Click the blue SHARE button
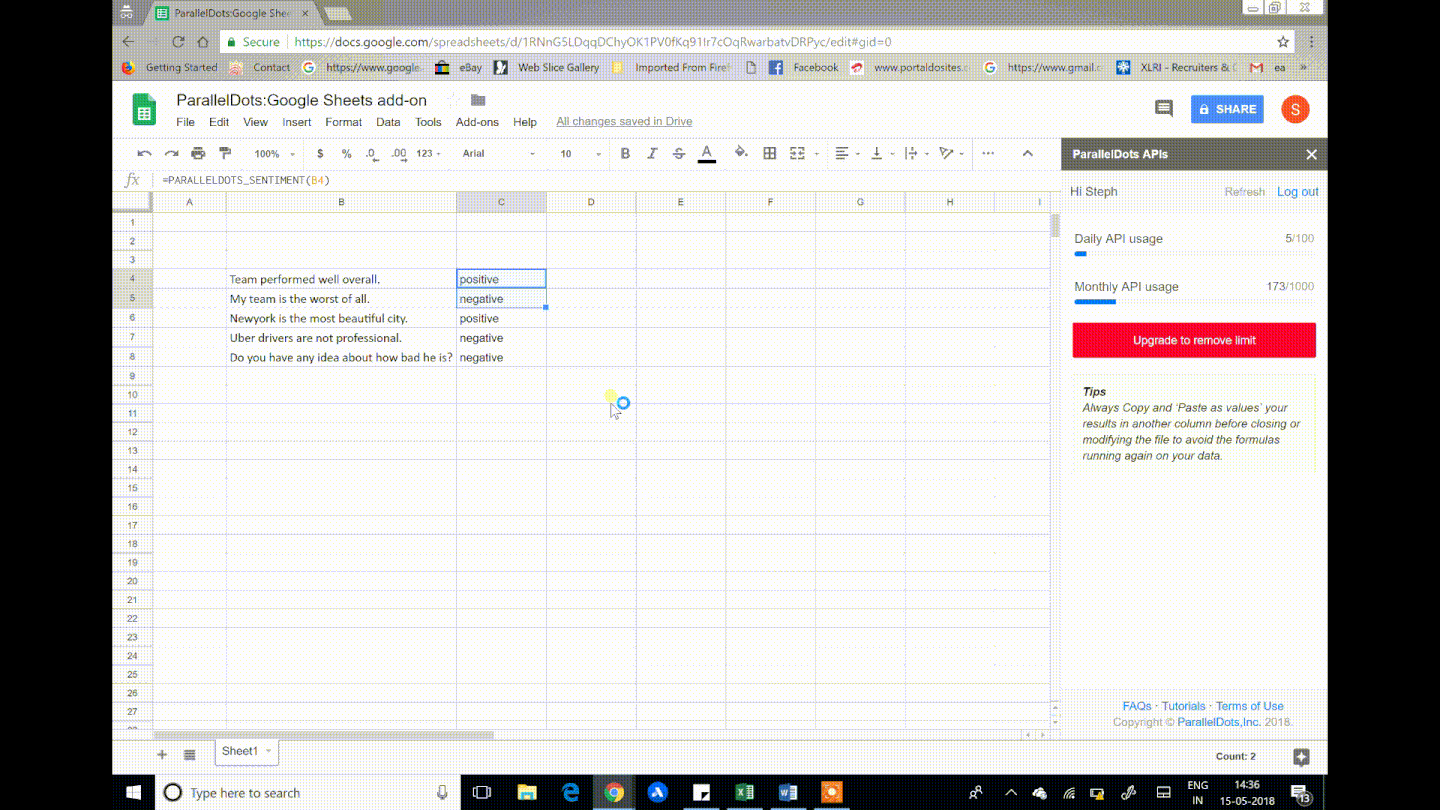Viewport: 1440px width, 810px height. [x=1227, y=109]
